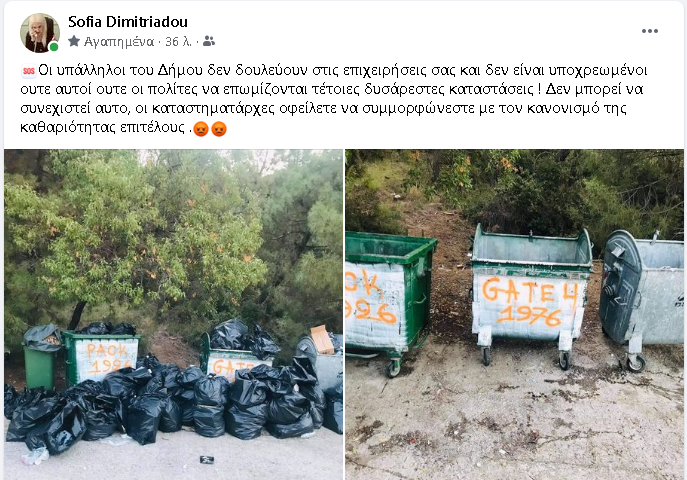The height and width of the screenshot is (480, 687).
Task: Click the Favorites star icon
Action: 74,41
